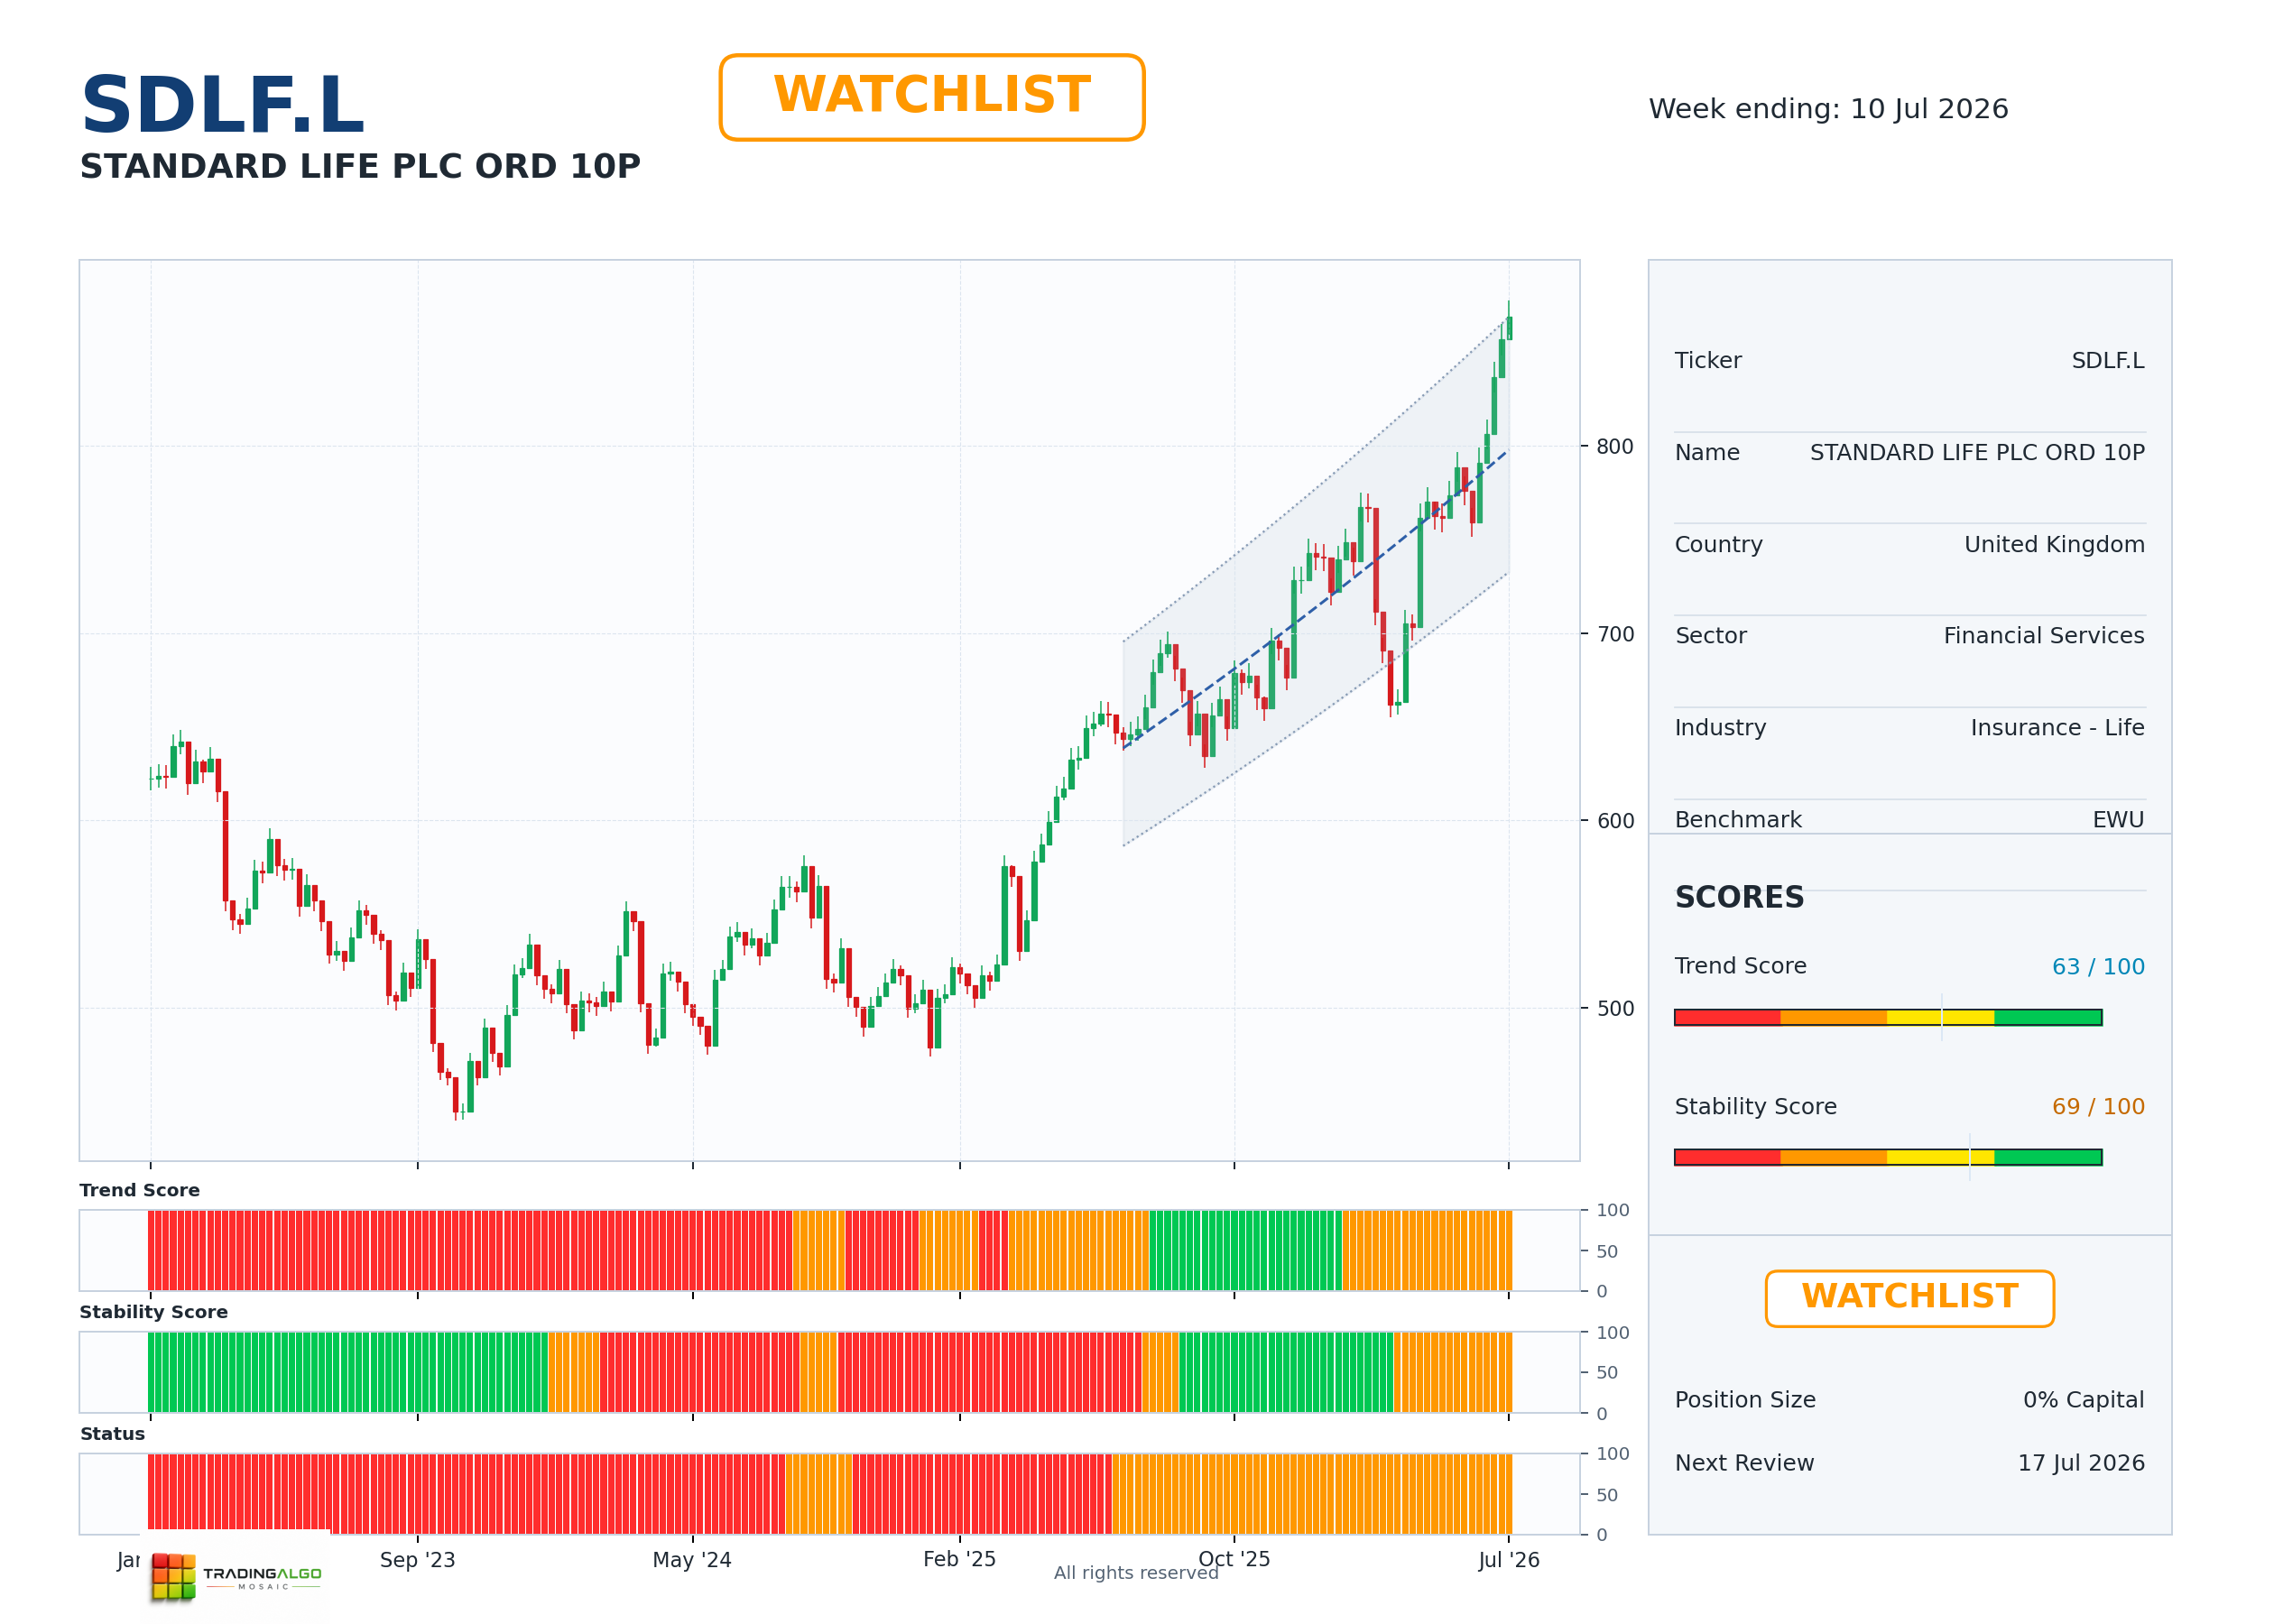
Task: Click the Feb '25 axis label
Action: 959,1559
